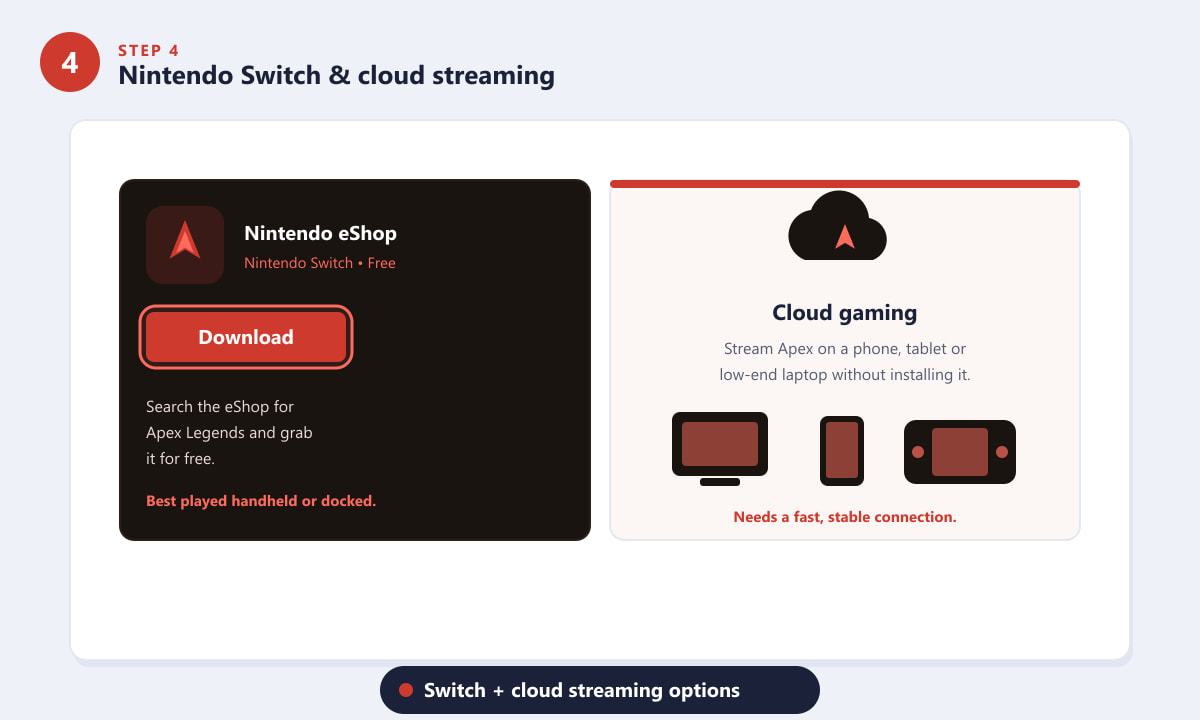This screenshot has width=1200, height=720.
Task: Select the handheld console device icon
Action: tap(960, 452)
